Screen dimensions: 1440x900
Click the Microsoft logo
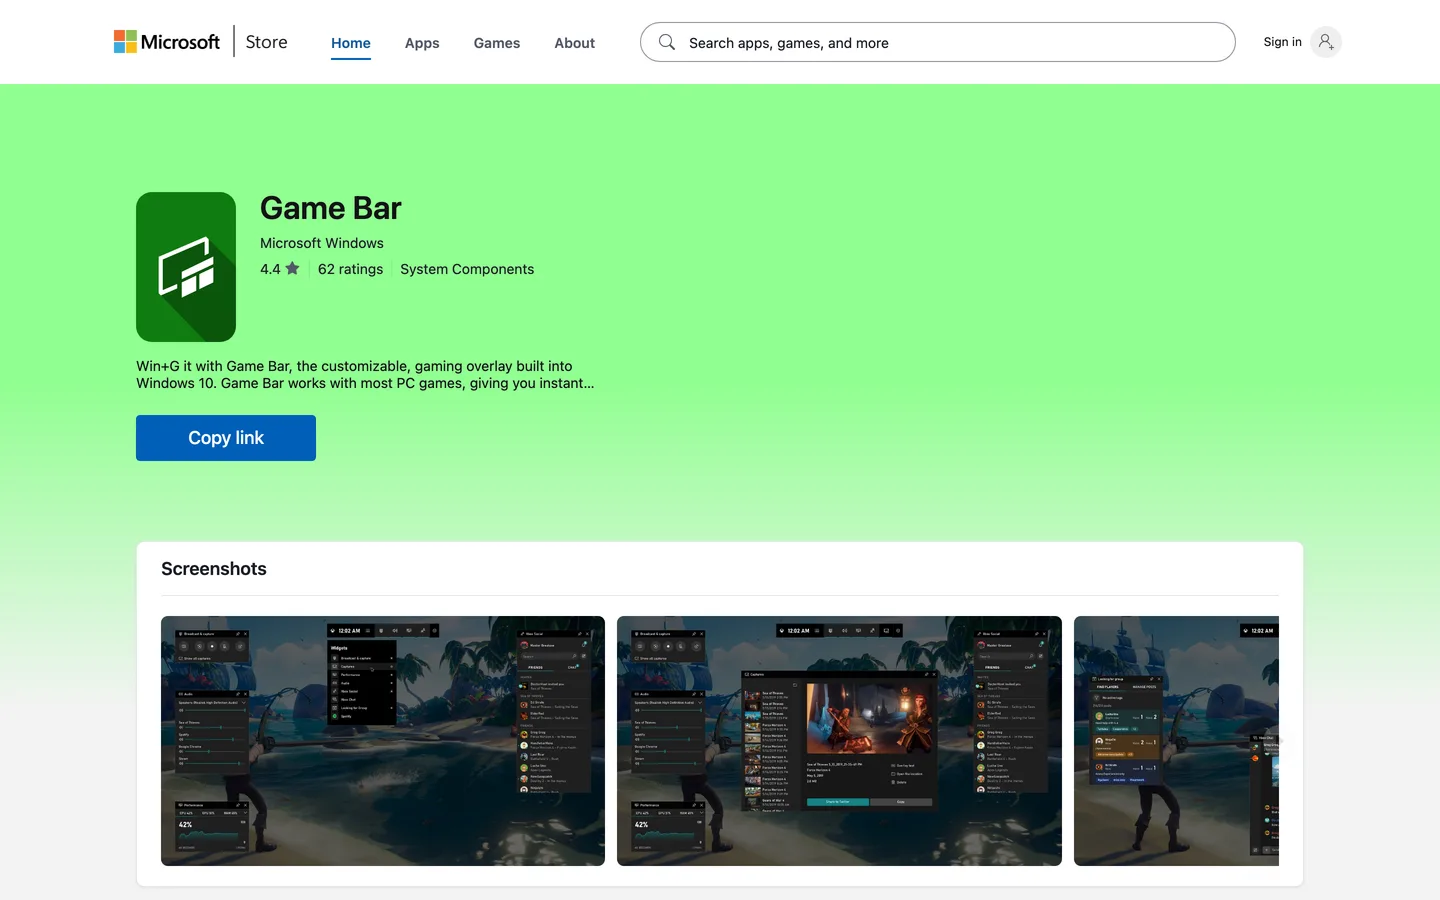(167, 42)
